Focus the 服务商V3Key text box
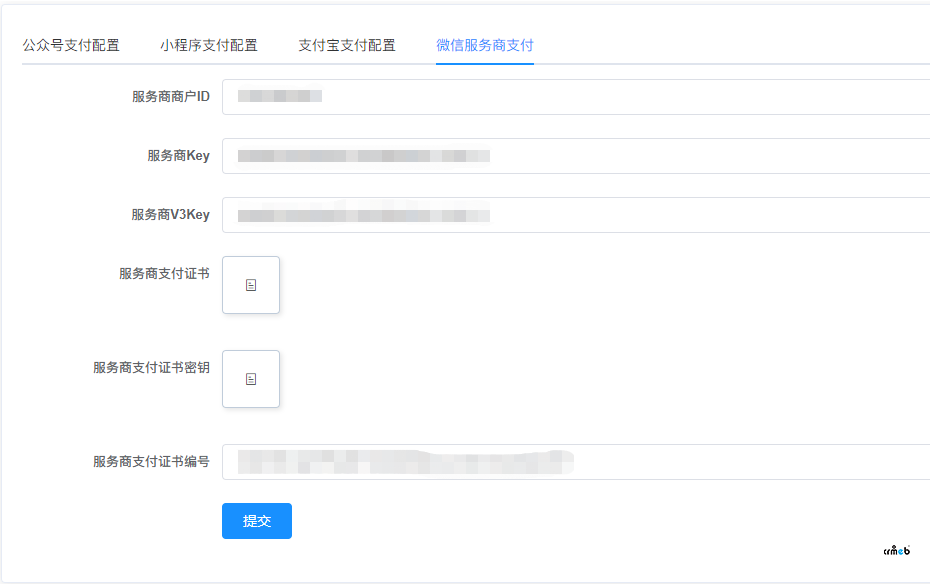Screen dimensions: 930x584 pyautogui.click(x=700, y=215)
